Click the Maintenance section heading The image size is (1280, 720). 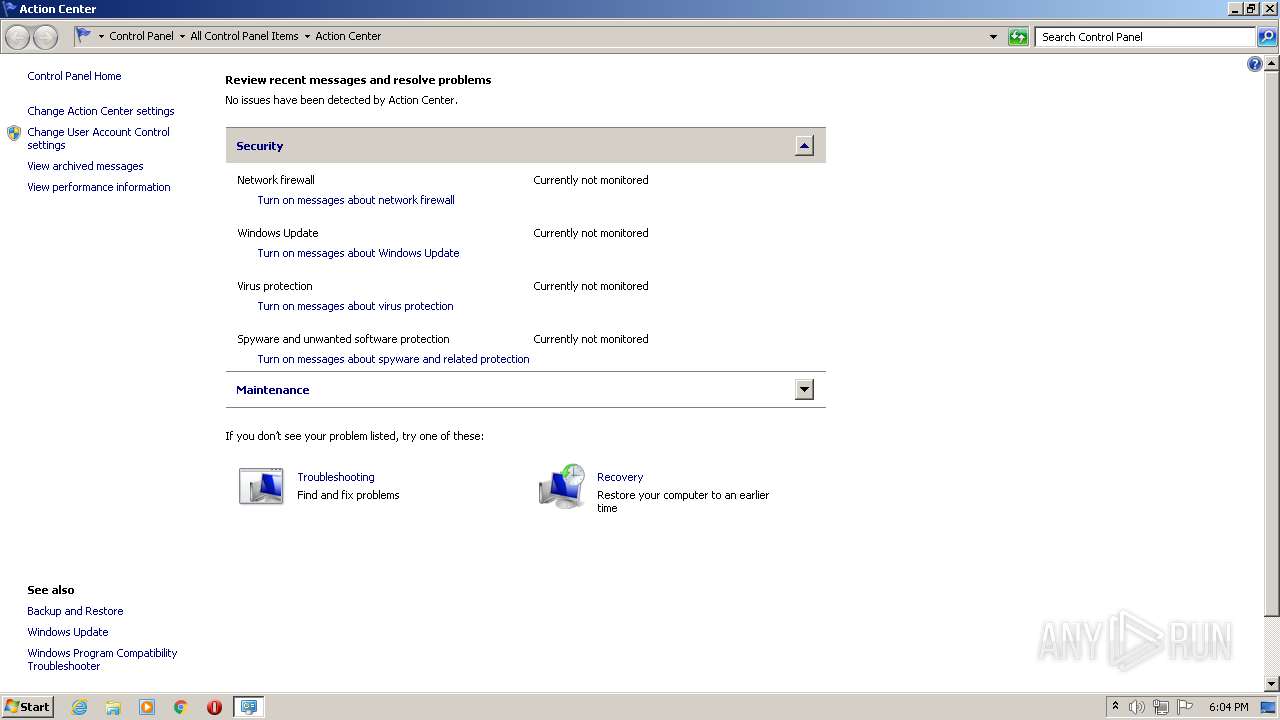pyautogui.click(x=272, y=390)
